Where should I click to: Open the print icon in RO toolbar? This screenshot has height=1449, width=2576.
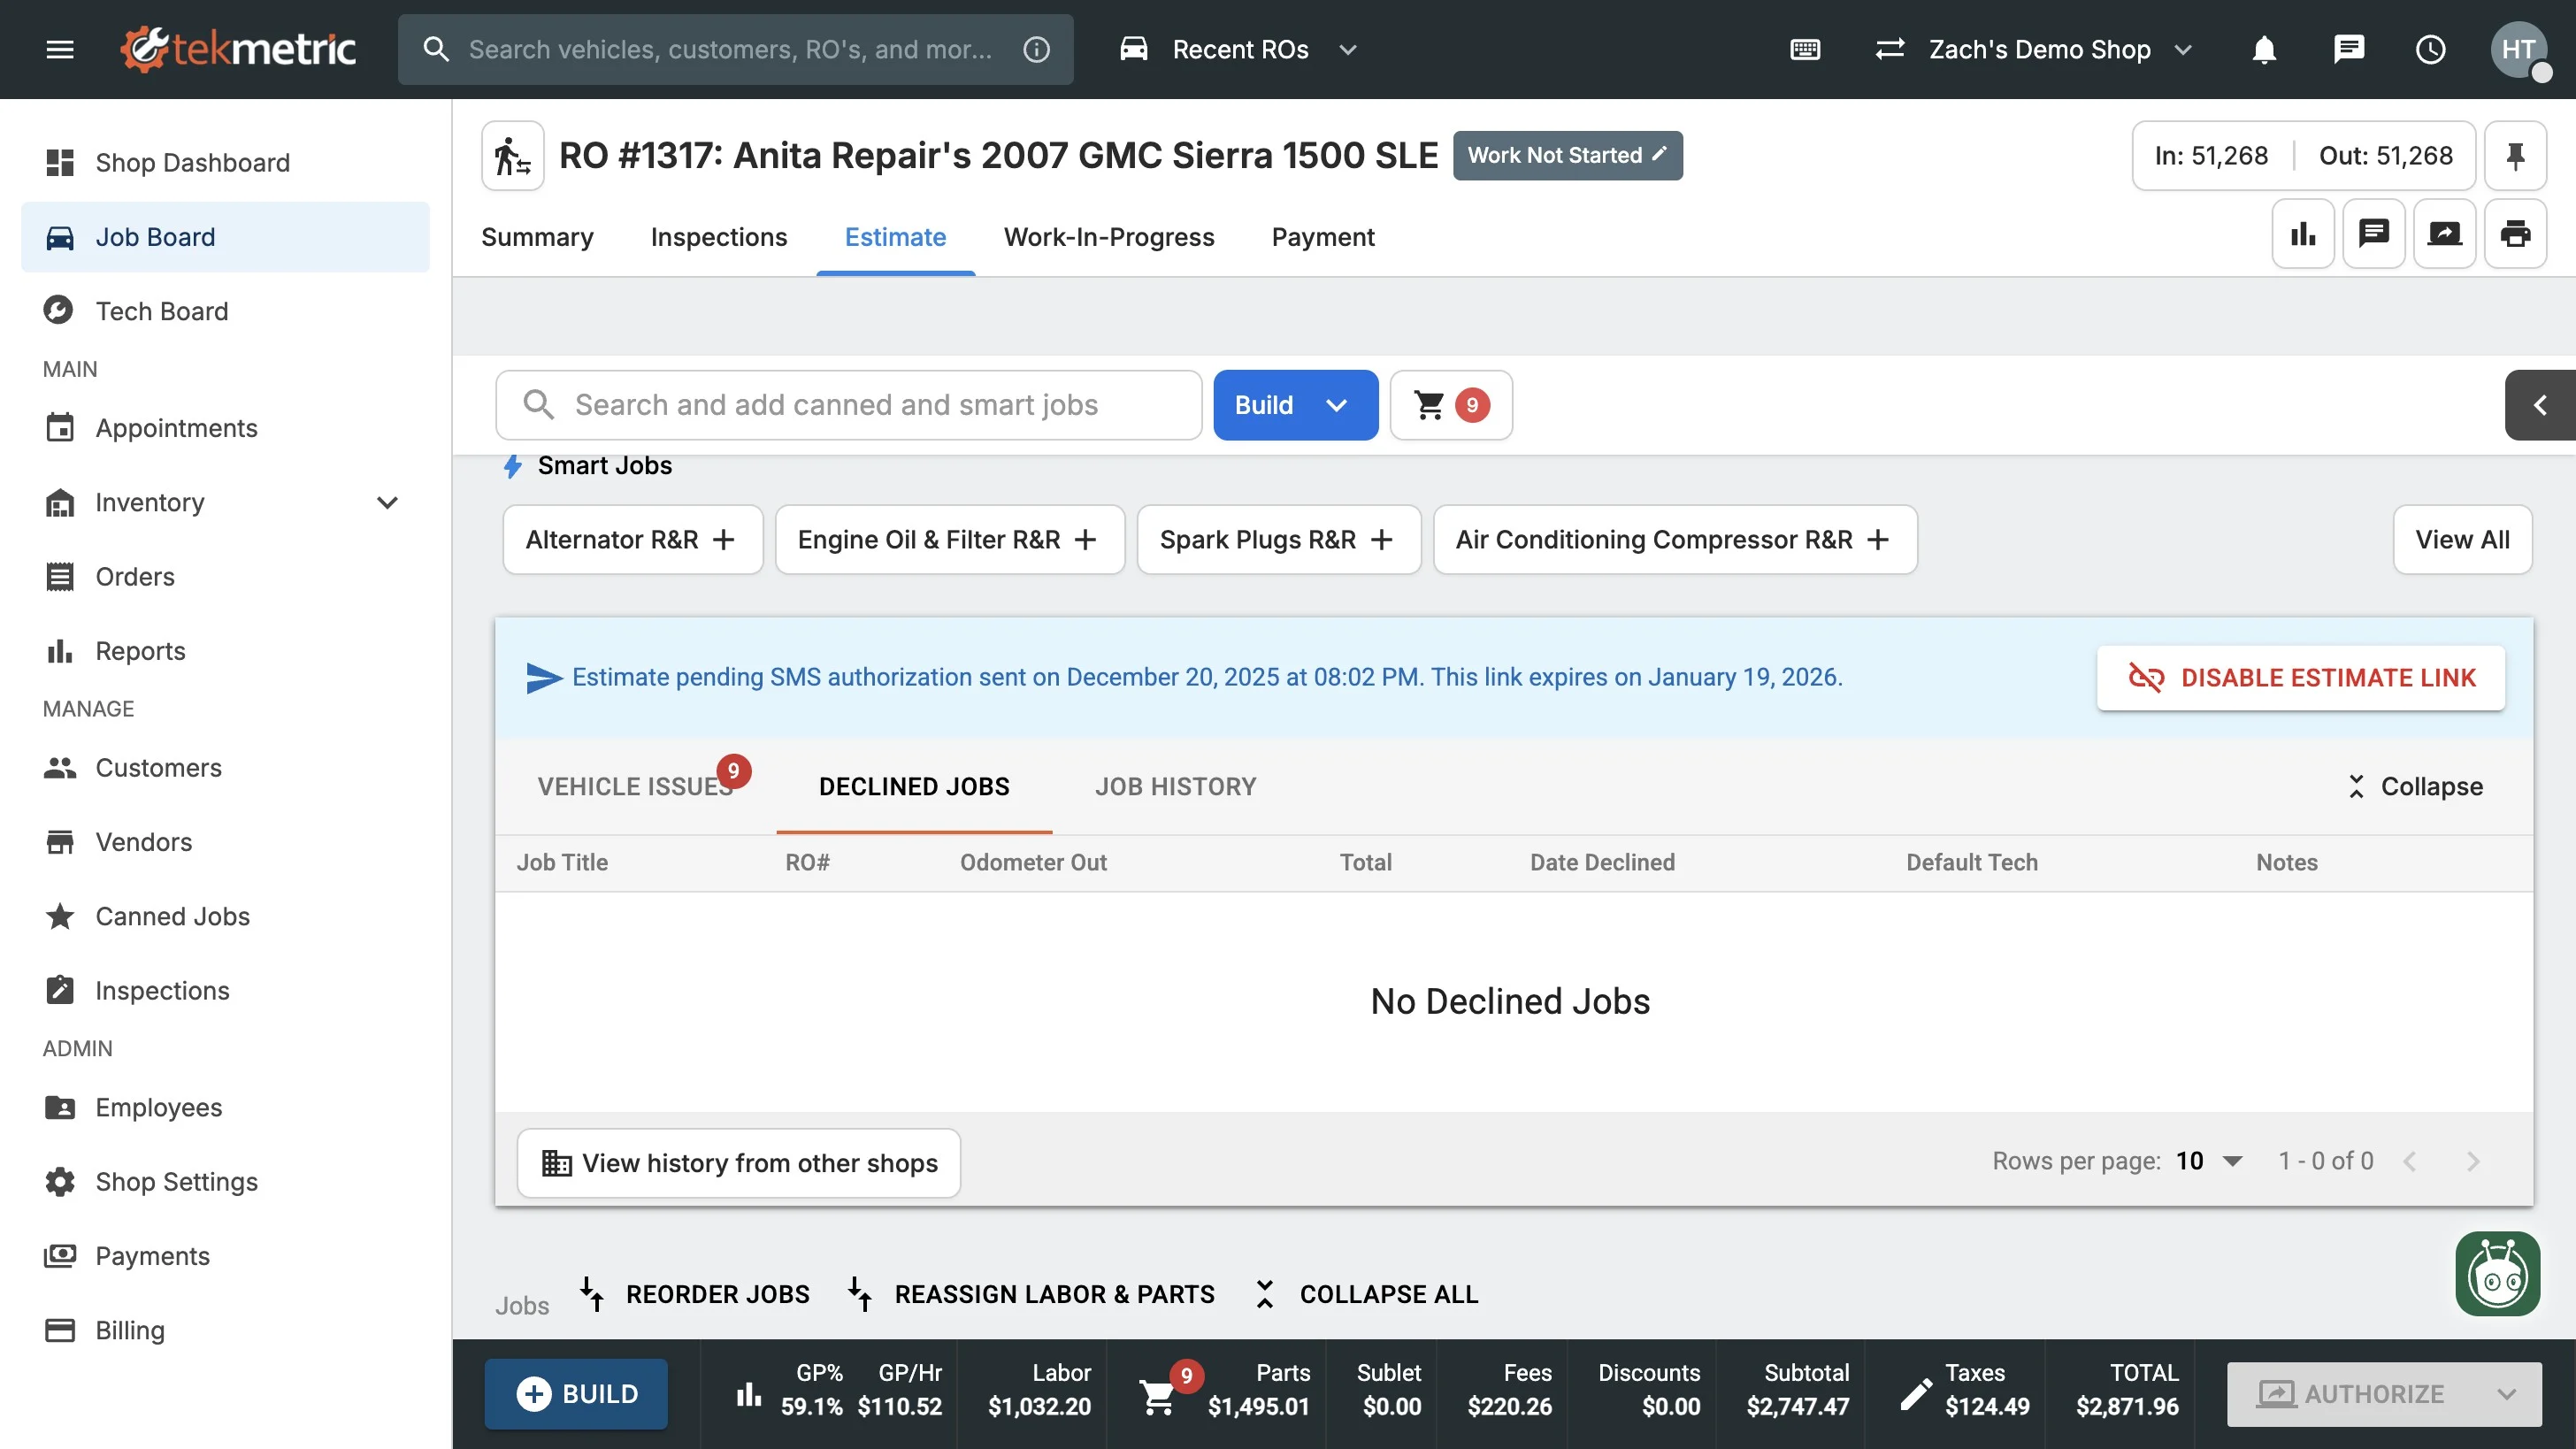(2514, 234)
